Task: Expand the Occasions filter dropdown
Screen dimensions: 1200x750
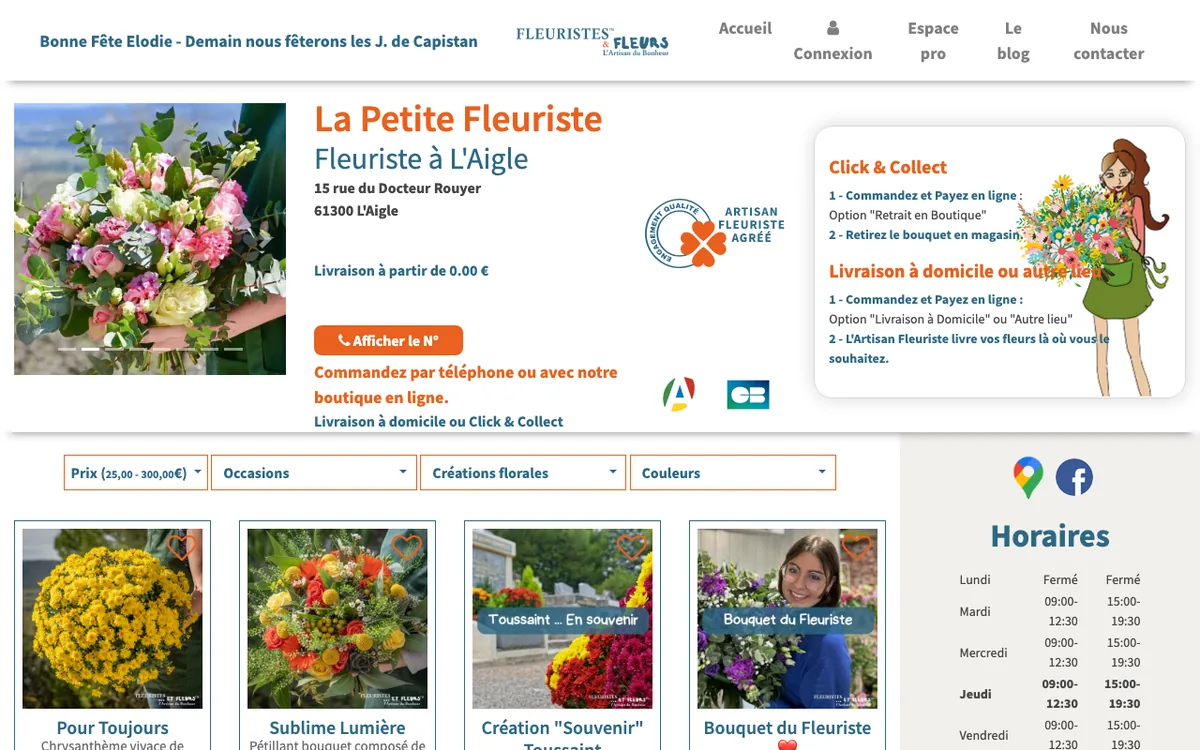Action: coord(314,473)
